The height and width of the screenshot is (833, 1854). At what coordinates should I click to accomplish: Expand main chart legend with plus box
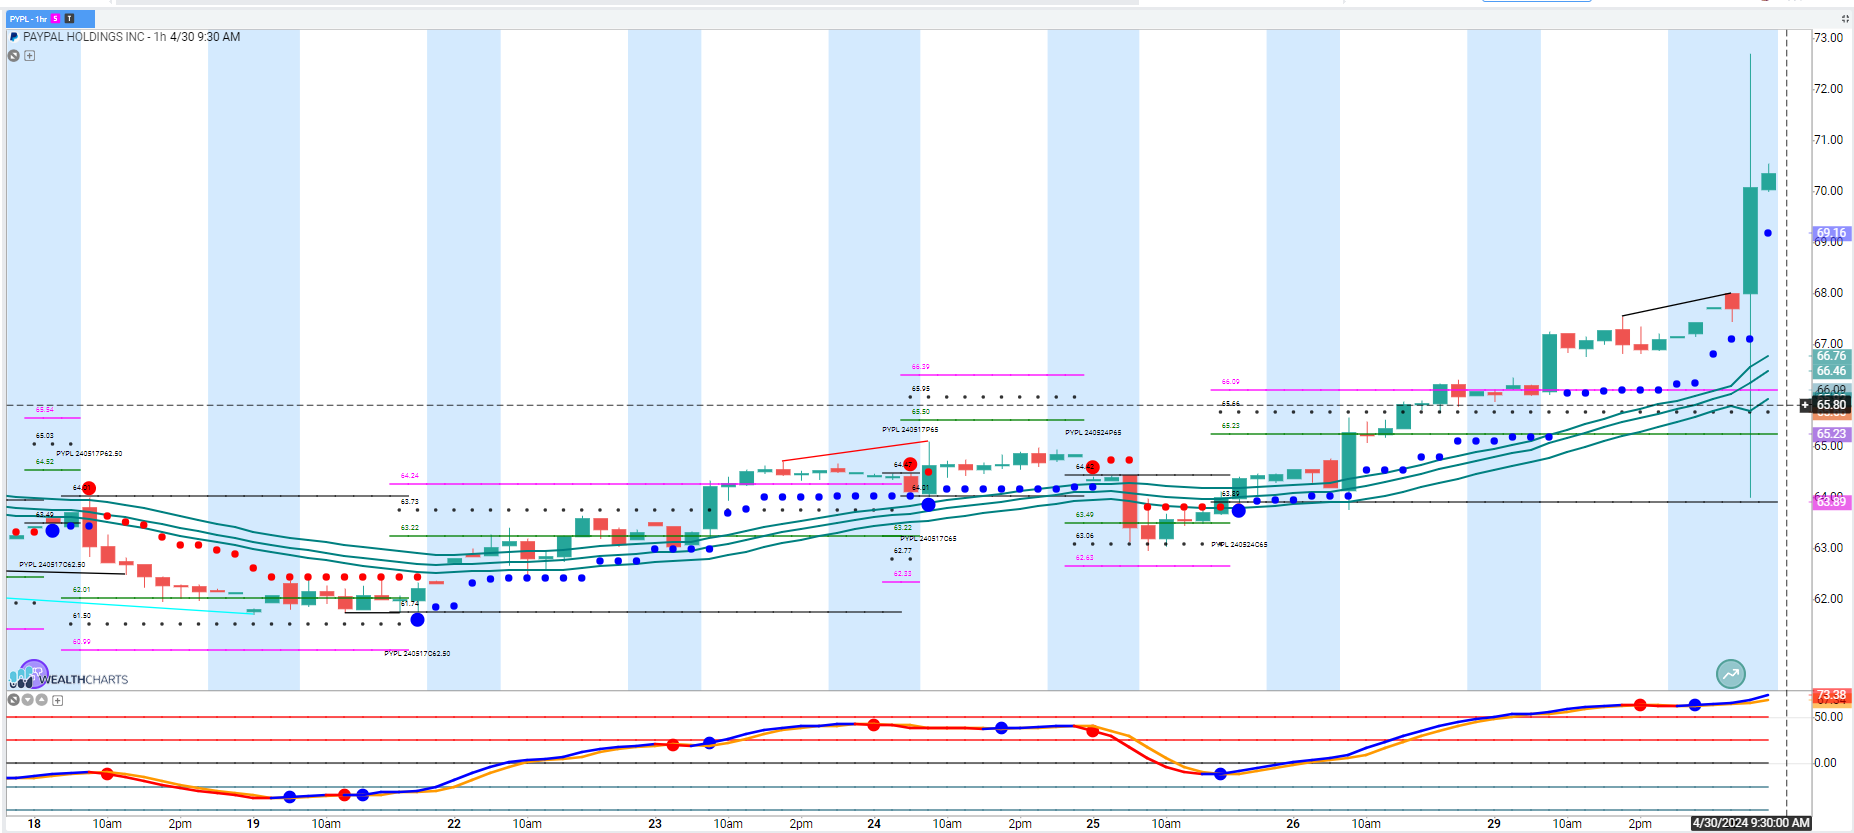tap(30, 56)
